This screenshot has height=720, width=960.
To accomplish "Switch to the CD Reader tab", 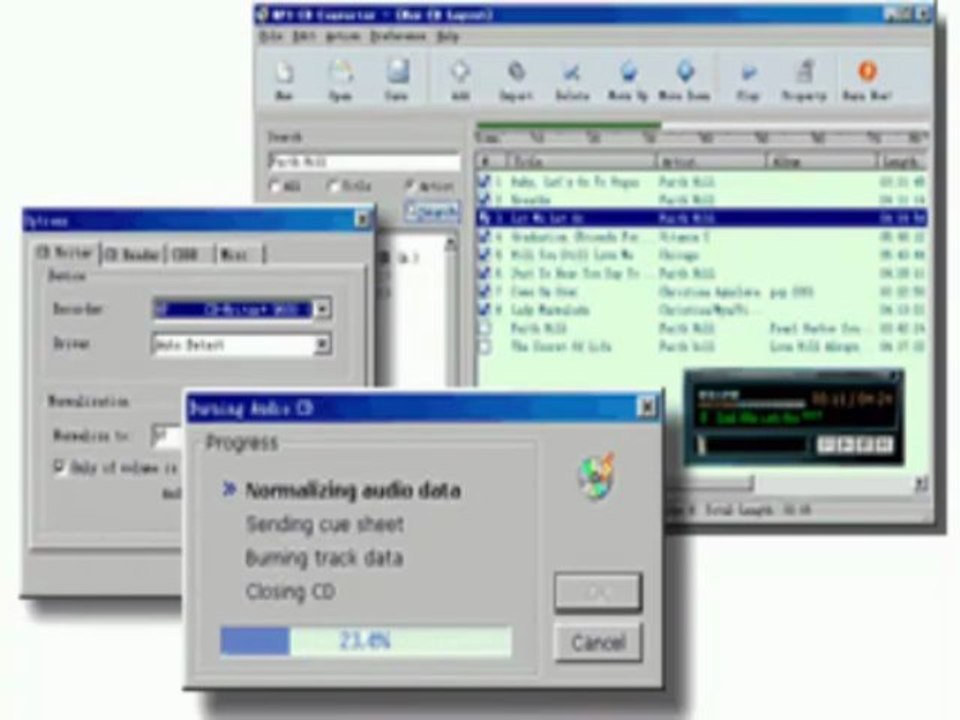I will pyautogui.click(x=132, y=254).
